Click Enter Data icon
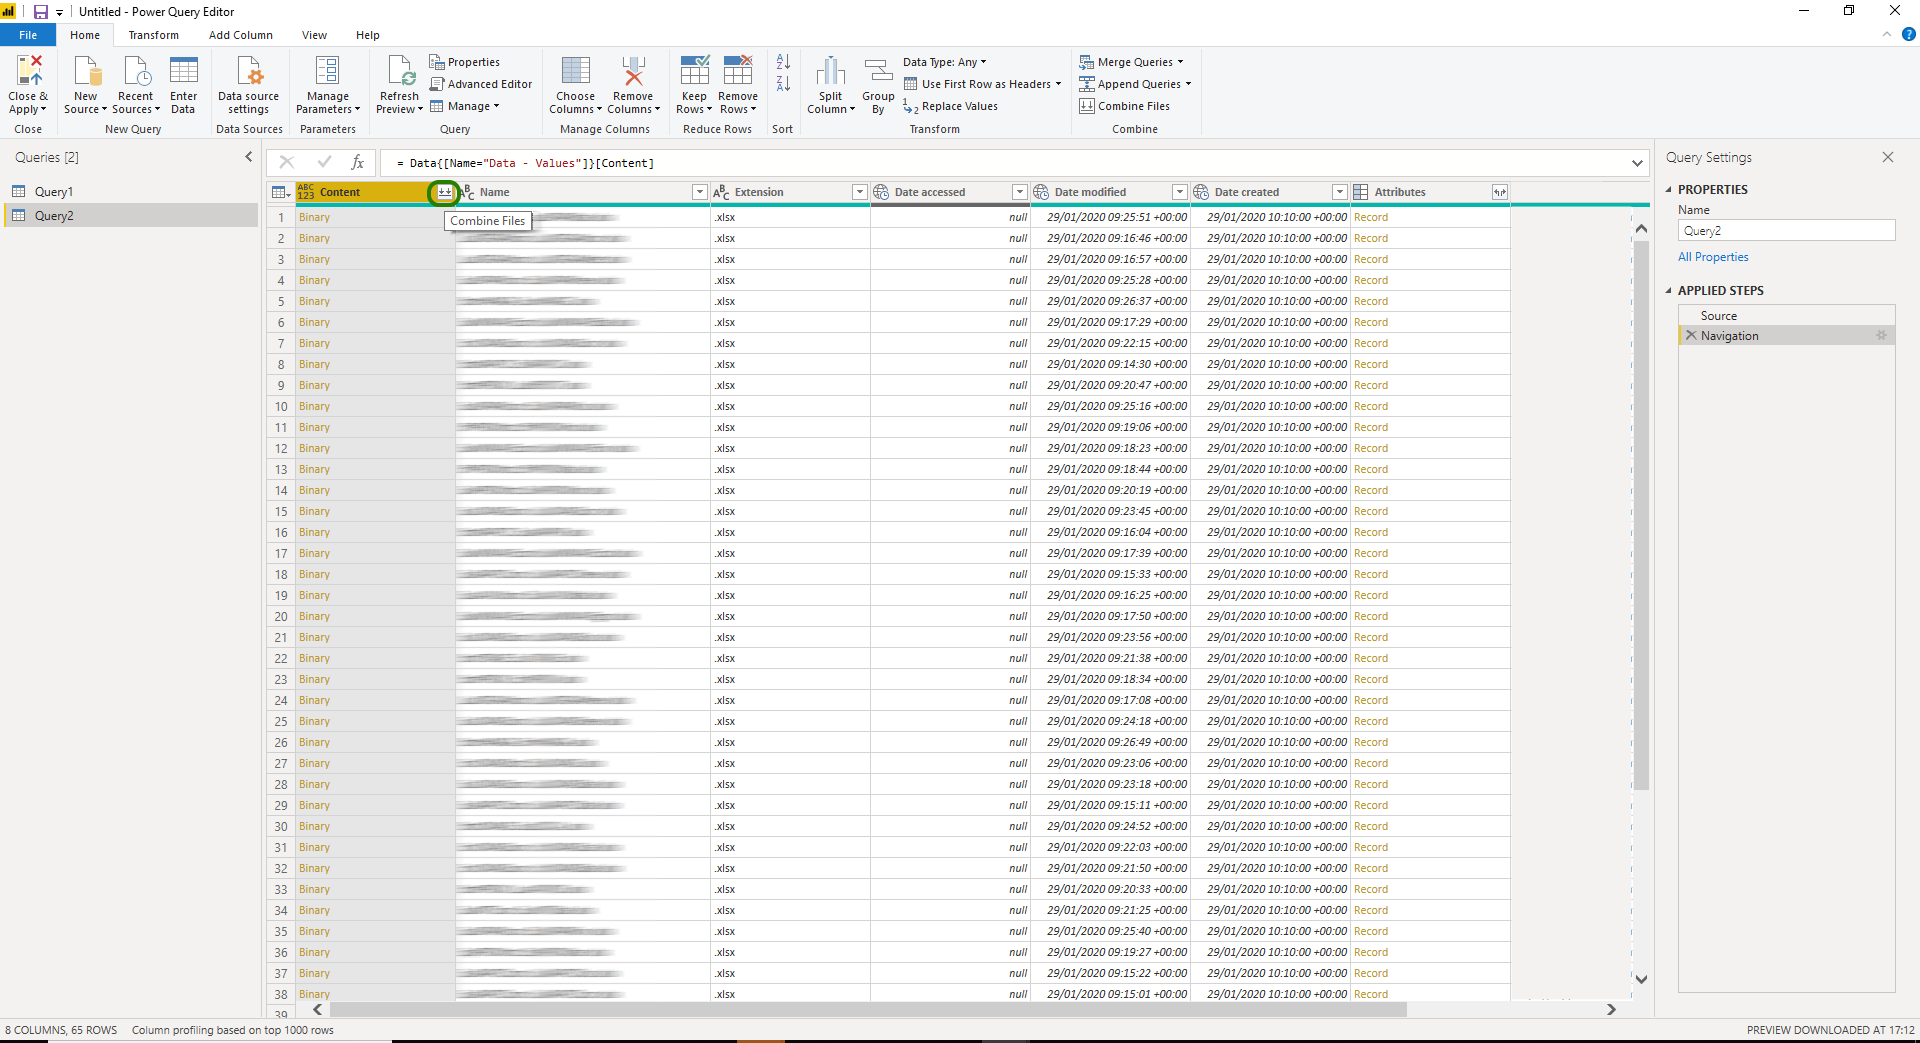 (183, 72)
